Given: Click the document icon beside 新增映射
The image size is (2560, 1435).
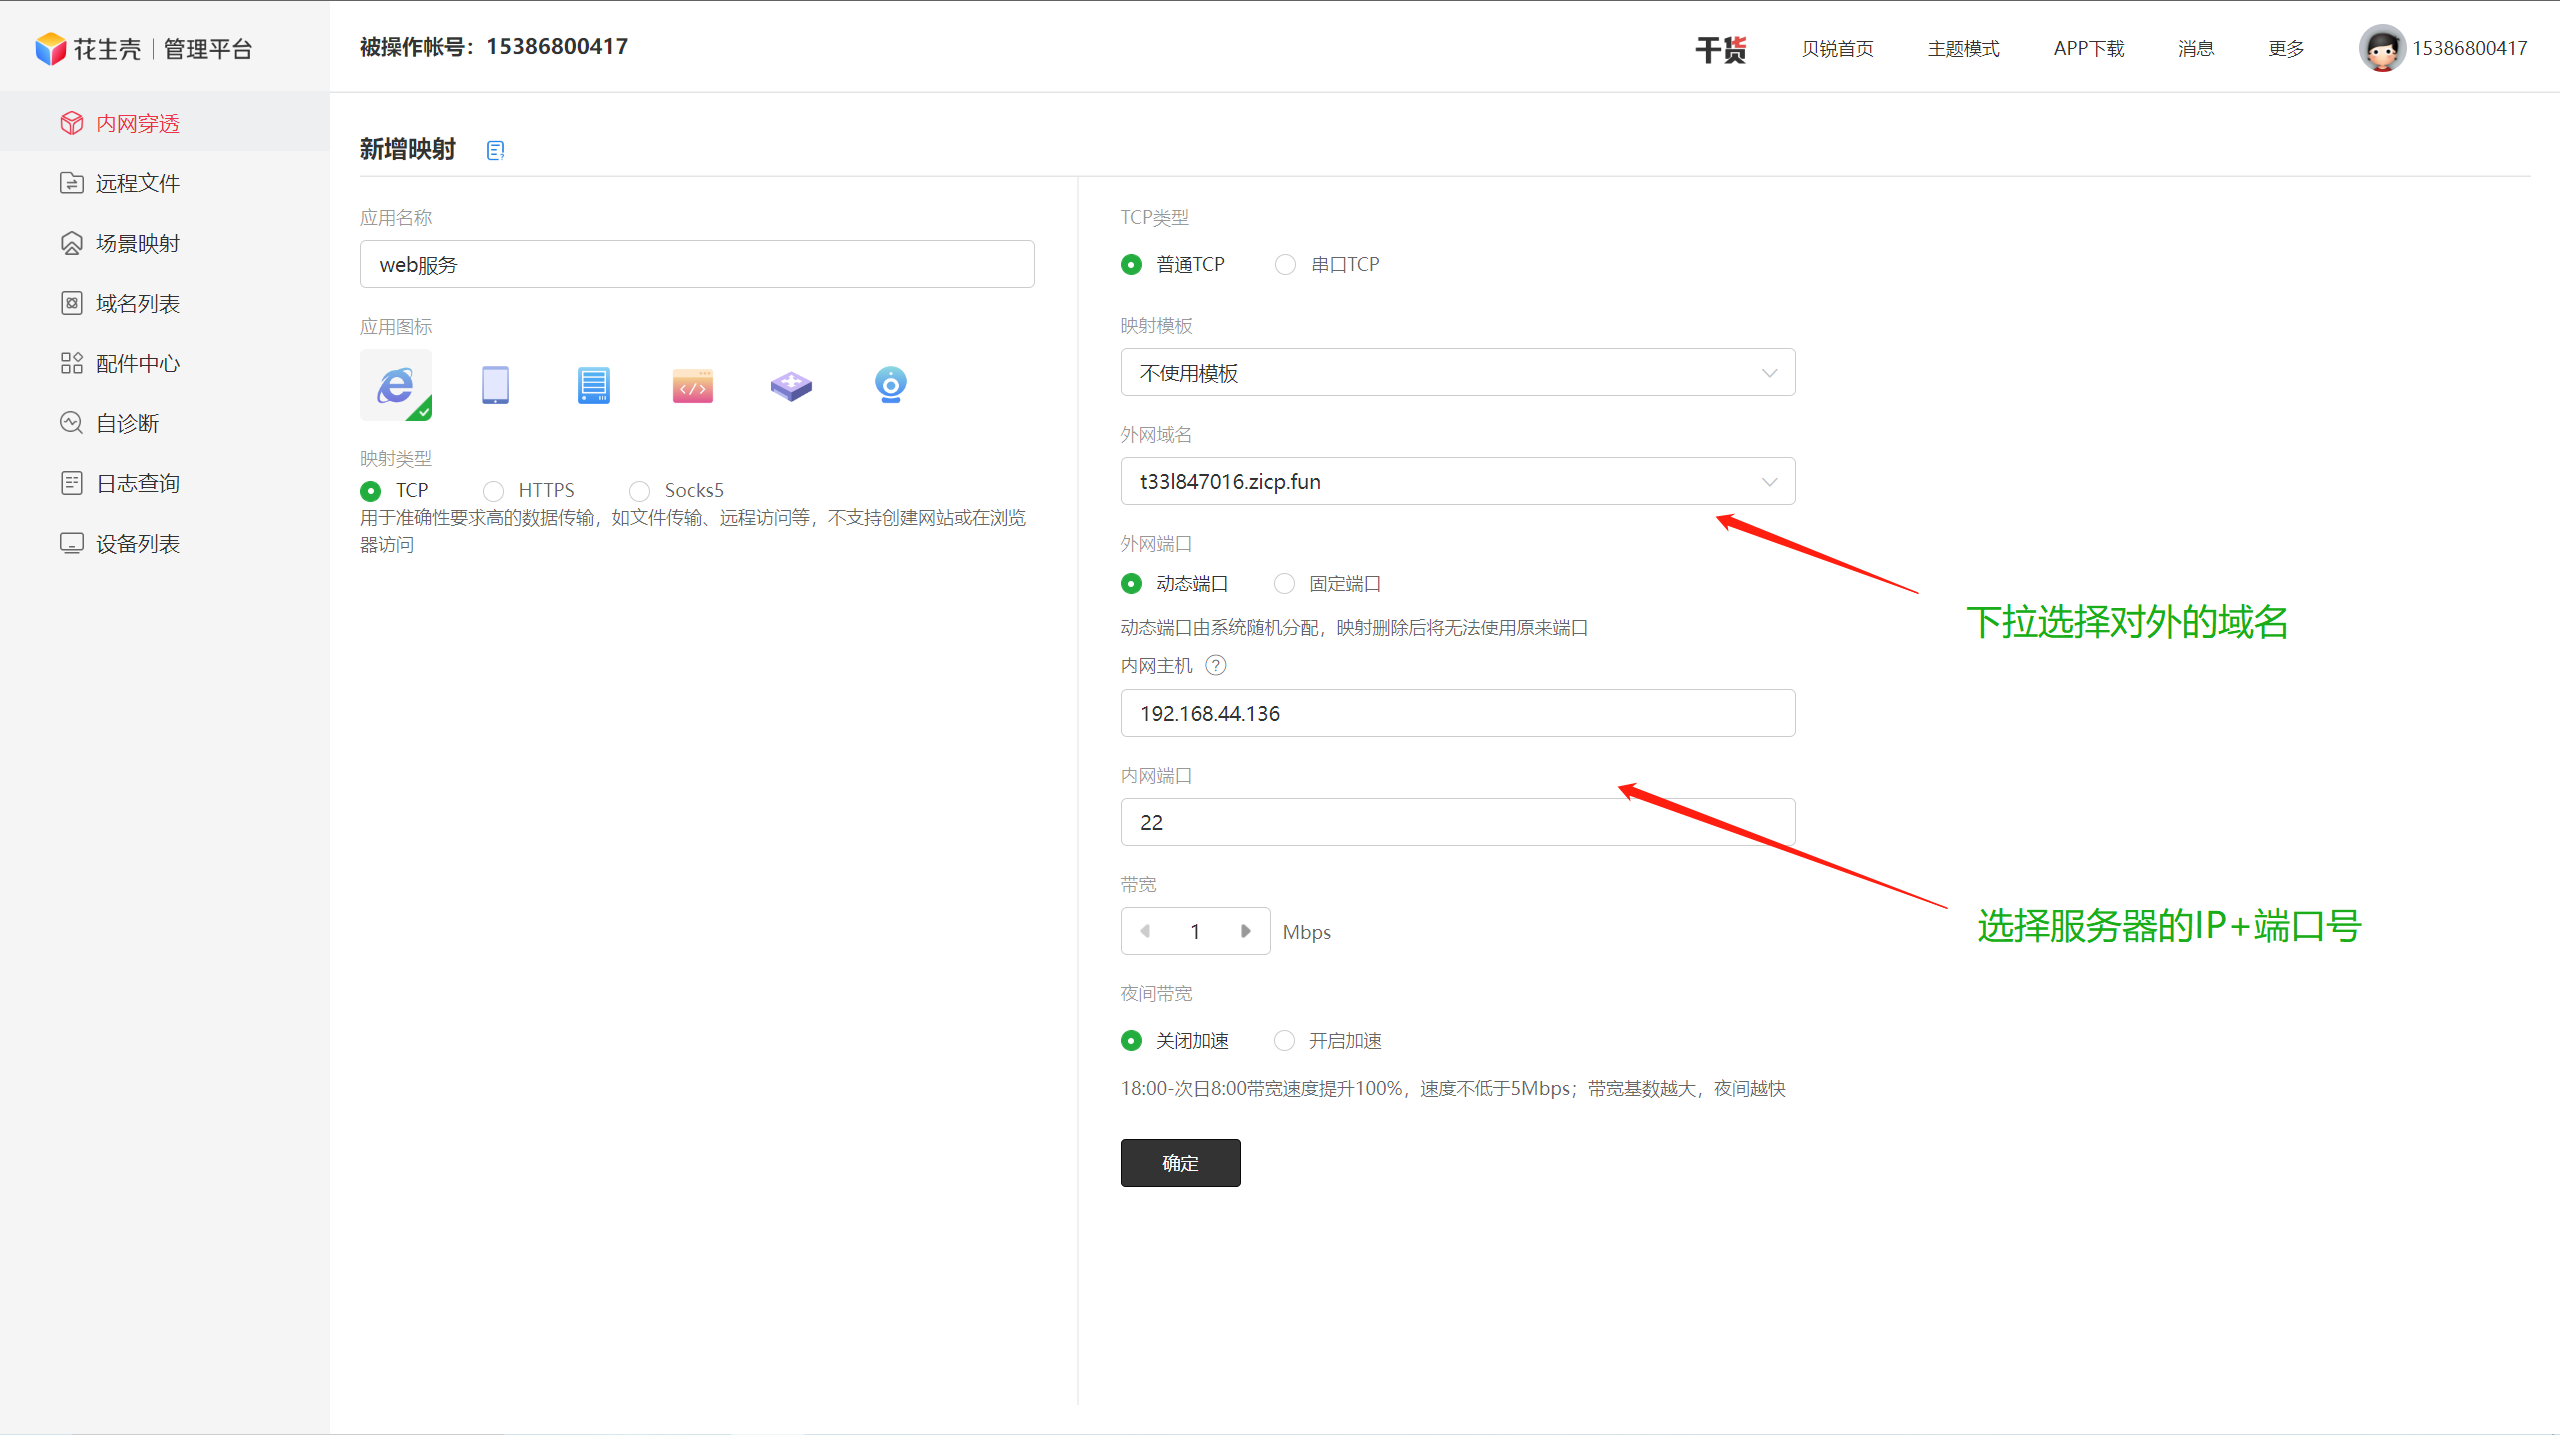Looking at the screenshot, I should point(495,150).
